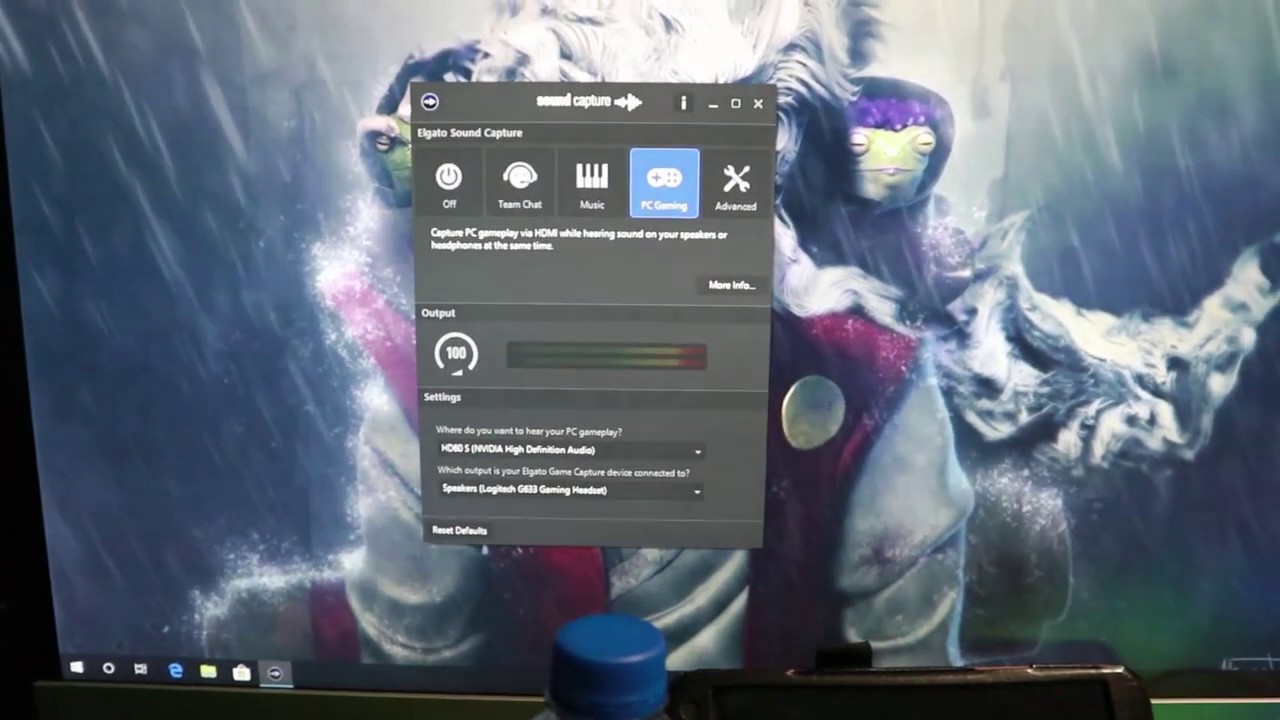Open File Explorer from the taskbar
This screenshot has width=1280, height=720.
(x=208, y=672)
